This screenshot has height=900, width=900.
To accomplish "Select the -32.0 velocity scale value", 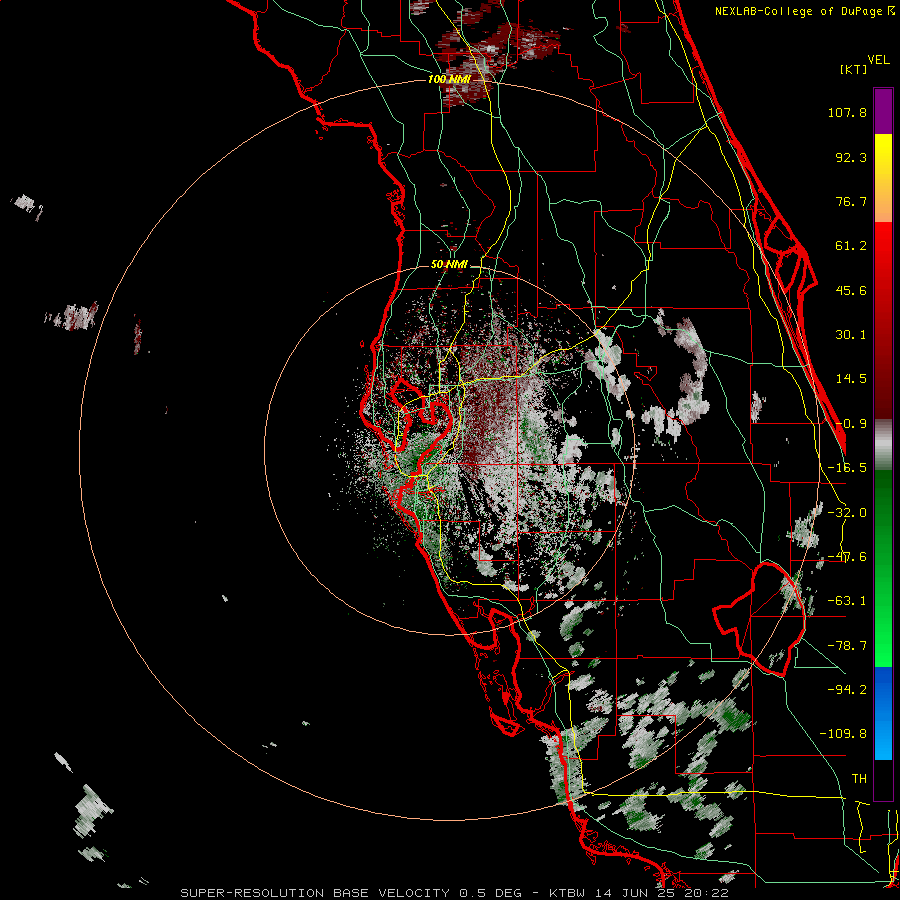I will [x=847, y=513].
